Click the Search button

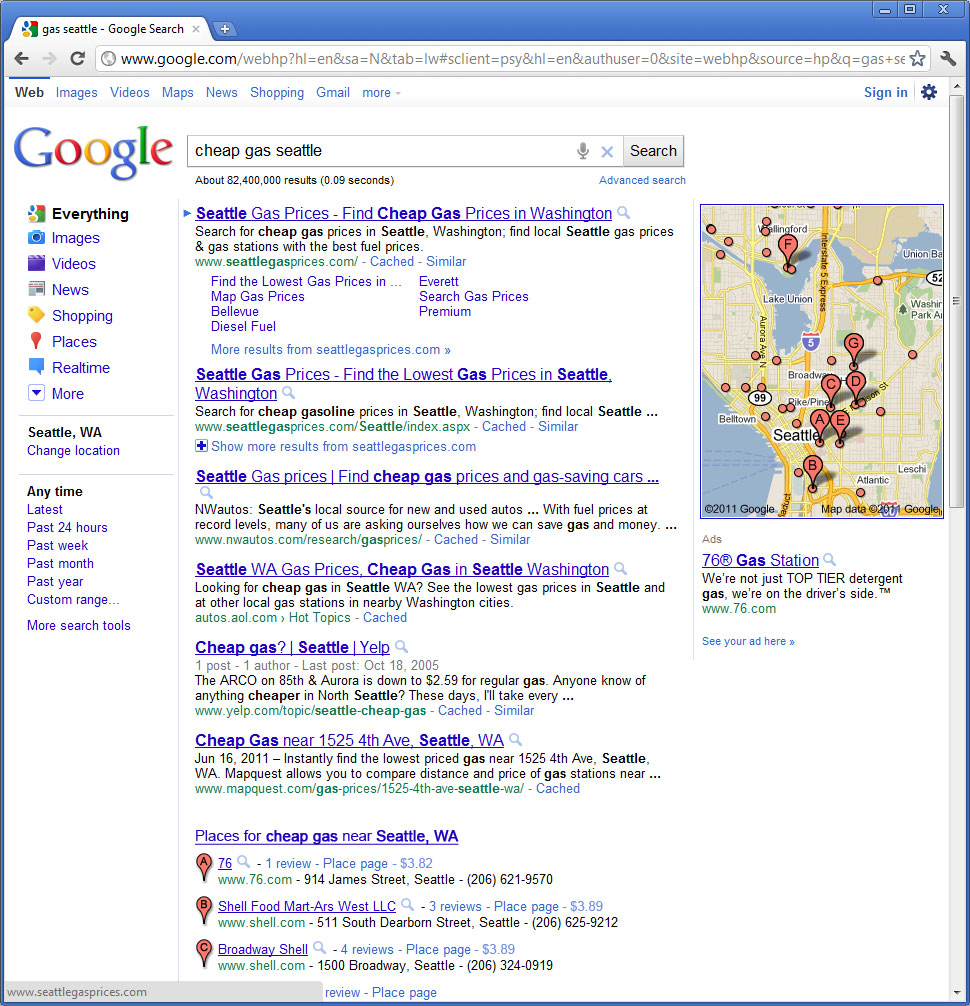pos(653,151)
